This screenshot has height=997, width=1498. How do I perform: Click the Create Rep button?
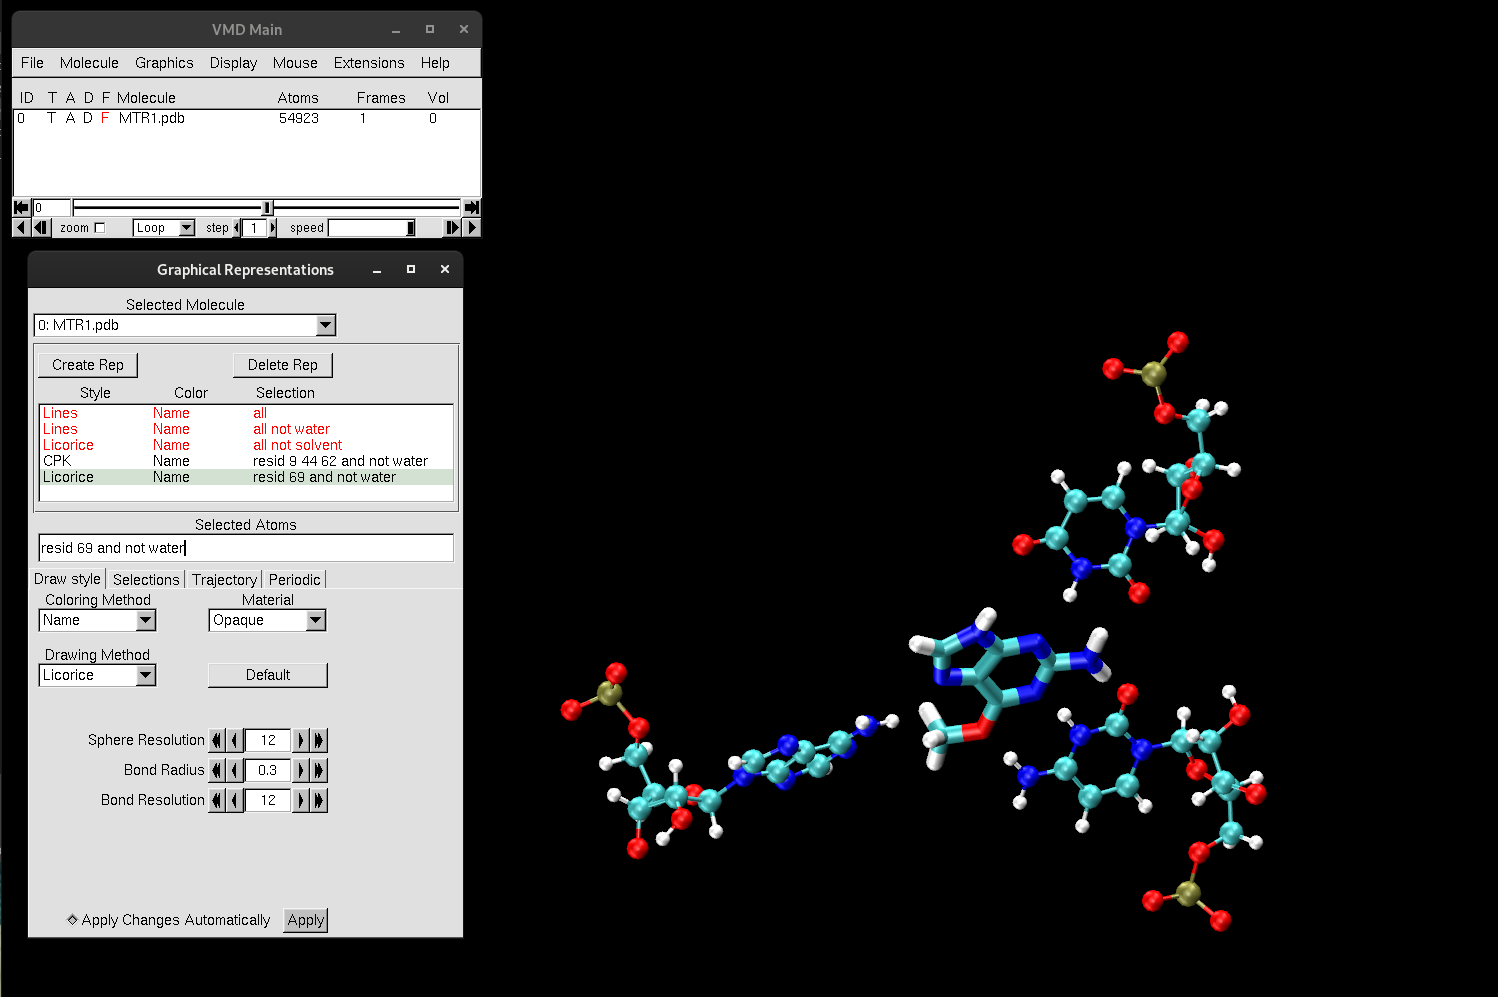click(88, 365)
